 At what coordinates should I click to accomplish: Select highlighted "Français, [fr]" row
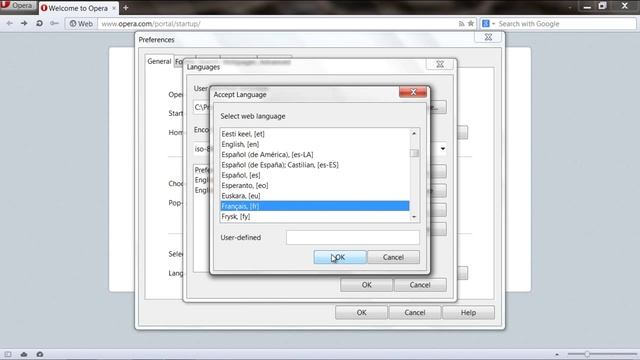(x=314, y=206)
